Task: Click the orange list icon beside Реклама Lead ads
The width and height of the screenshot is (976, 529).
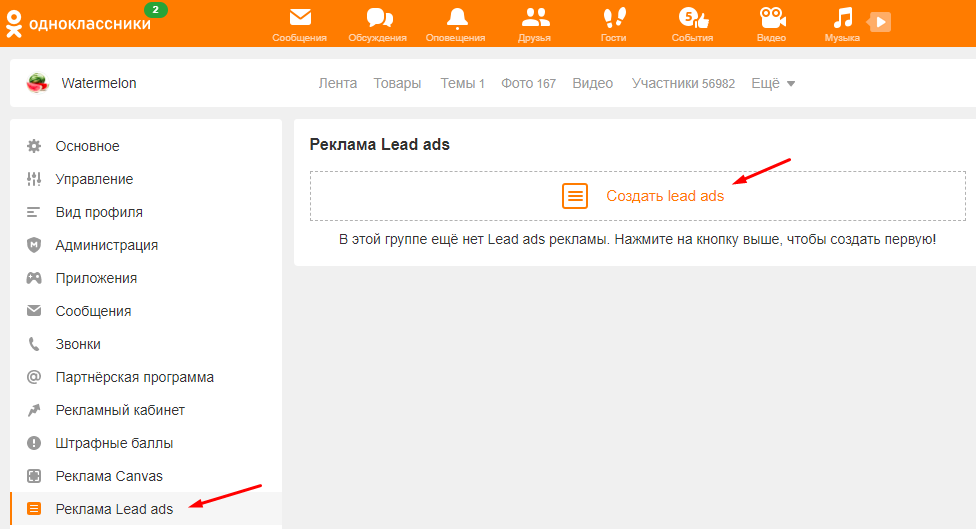Action: [x=34, y=509]
